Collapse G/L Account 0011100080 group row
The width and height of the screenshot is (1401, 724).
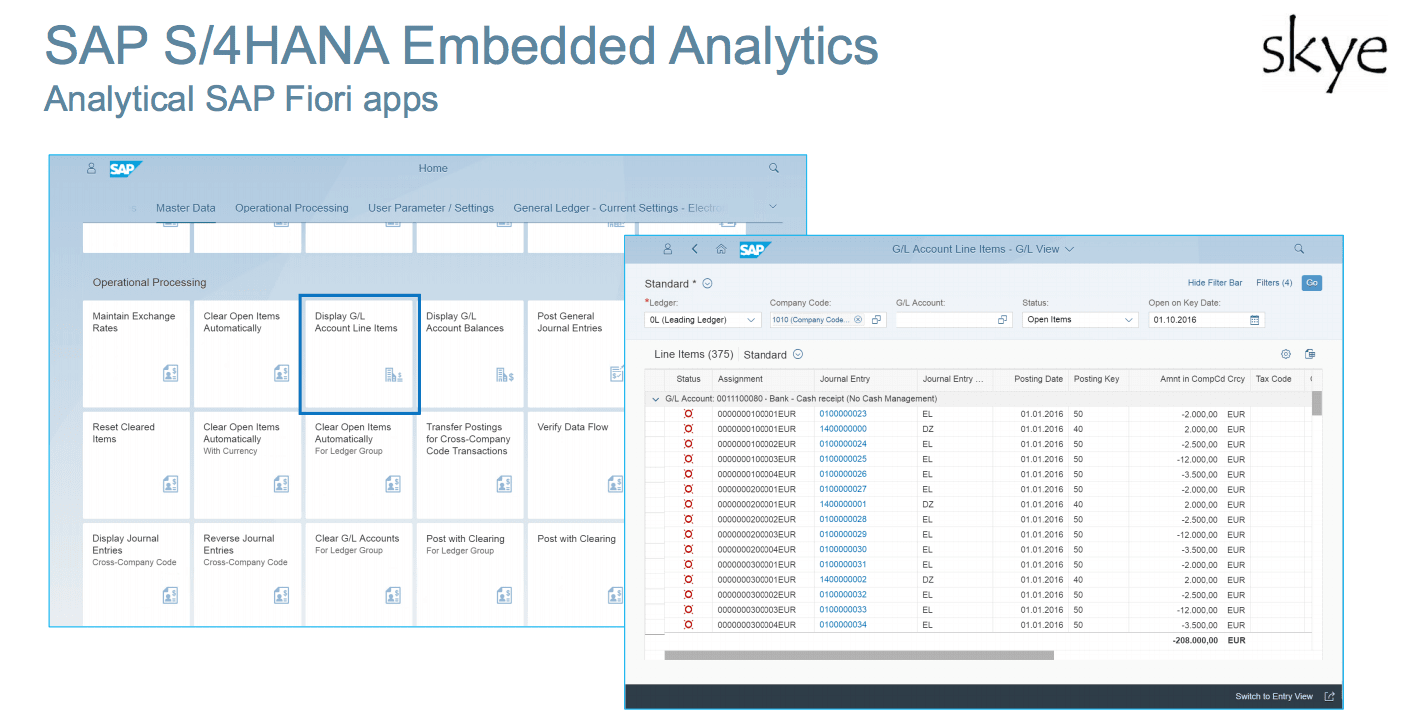(x=654, y=399)
